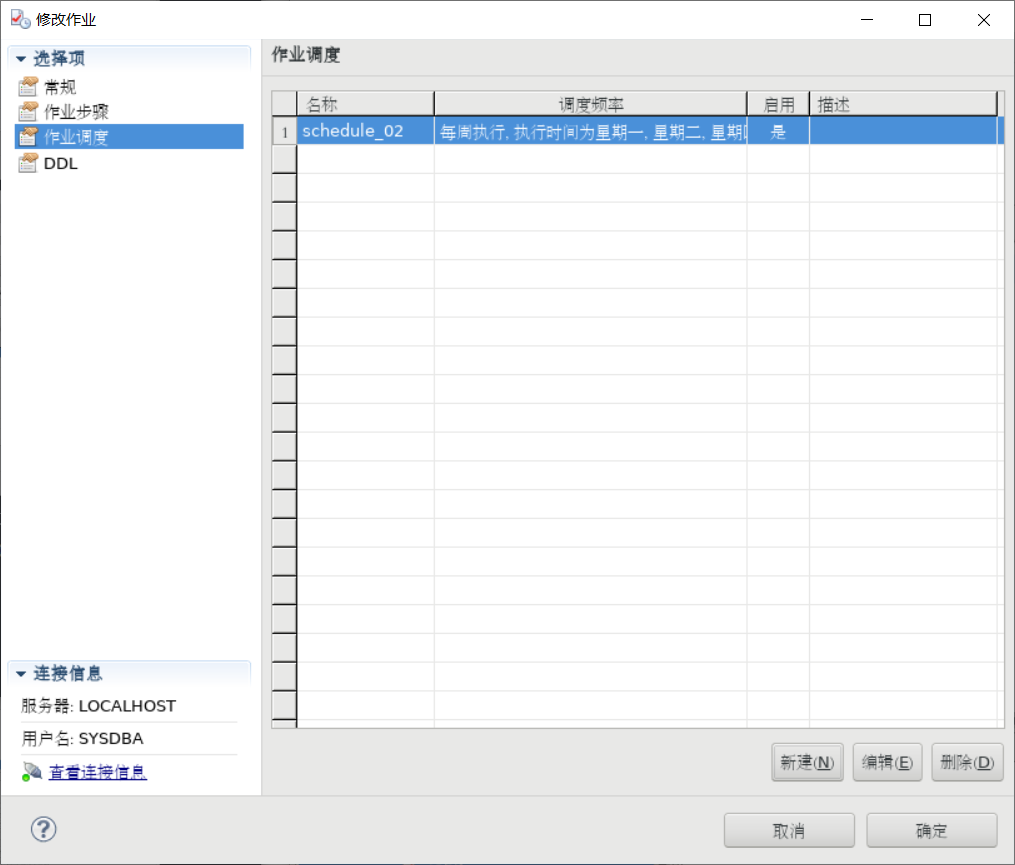Image resolution: width=1015 pixels, height=865 pixels.
Task: Click the 删除(D) button
Action: coord(967,762)
